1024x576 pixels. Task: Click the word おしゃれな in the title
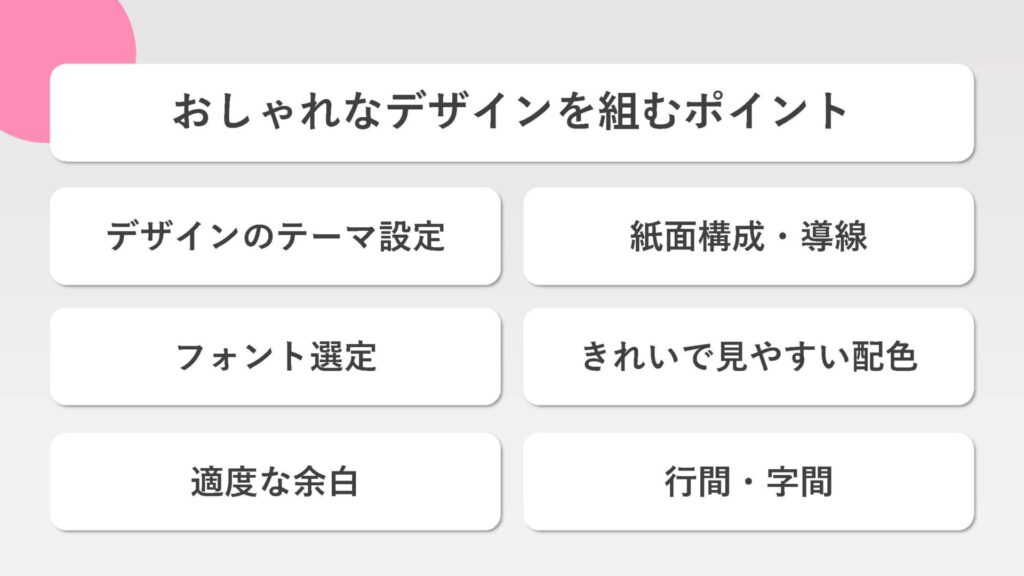click(x=278, y=111)
